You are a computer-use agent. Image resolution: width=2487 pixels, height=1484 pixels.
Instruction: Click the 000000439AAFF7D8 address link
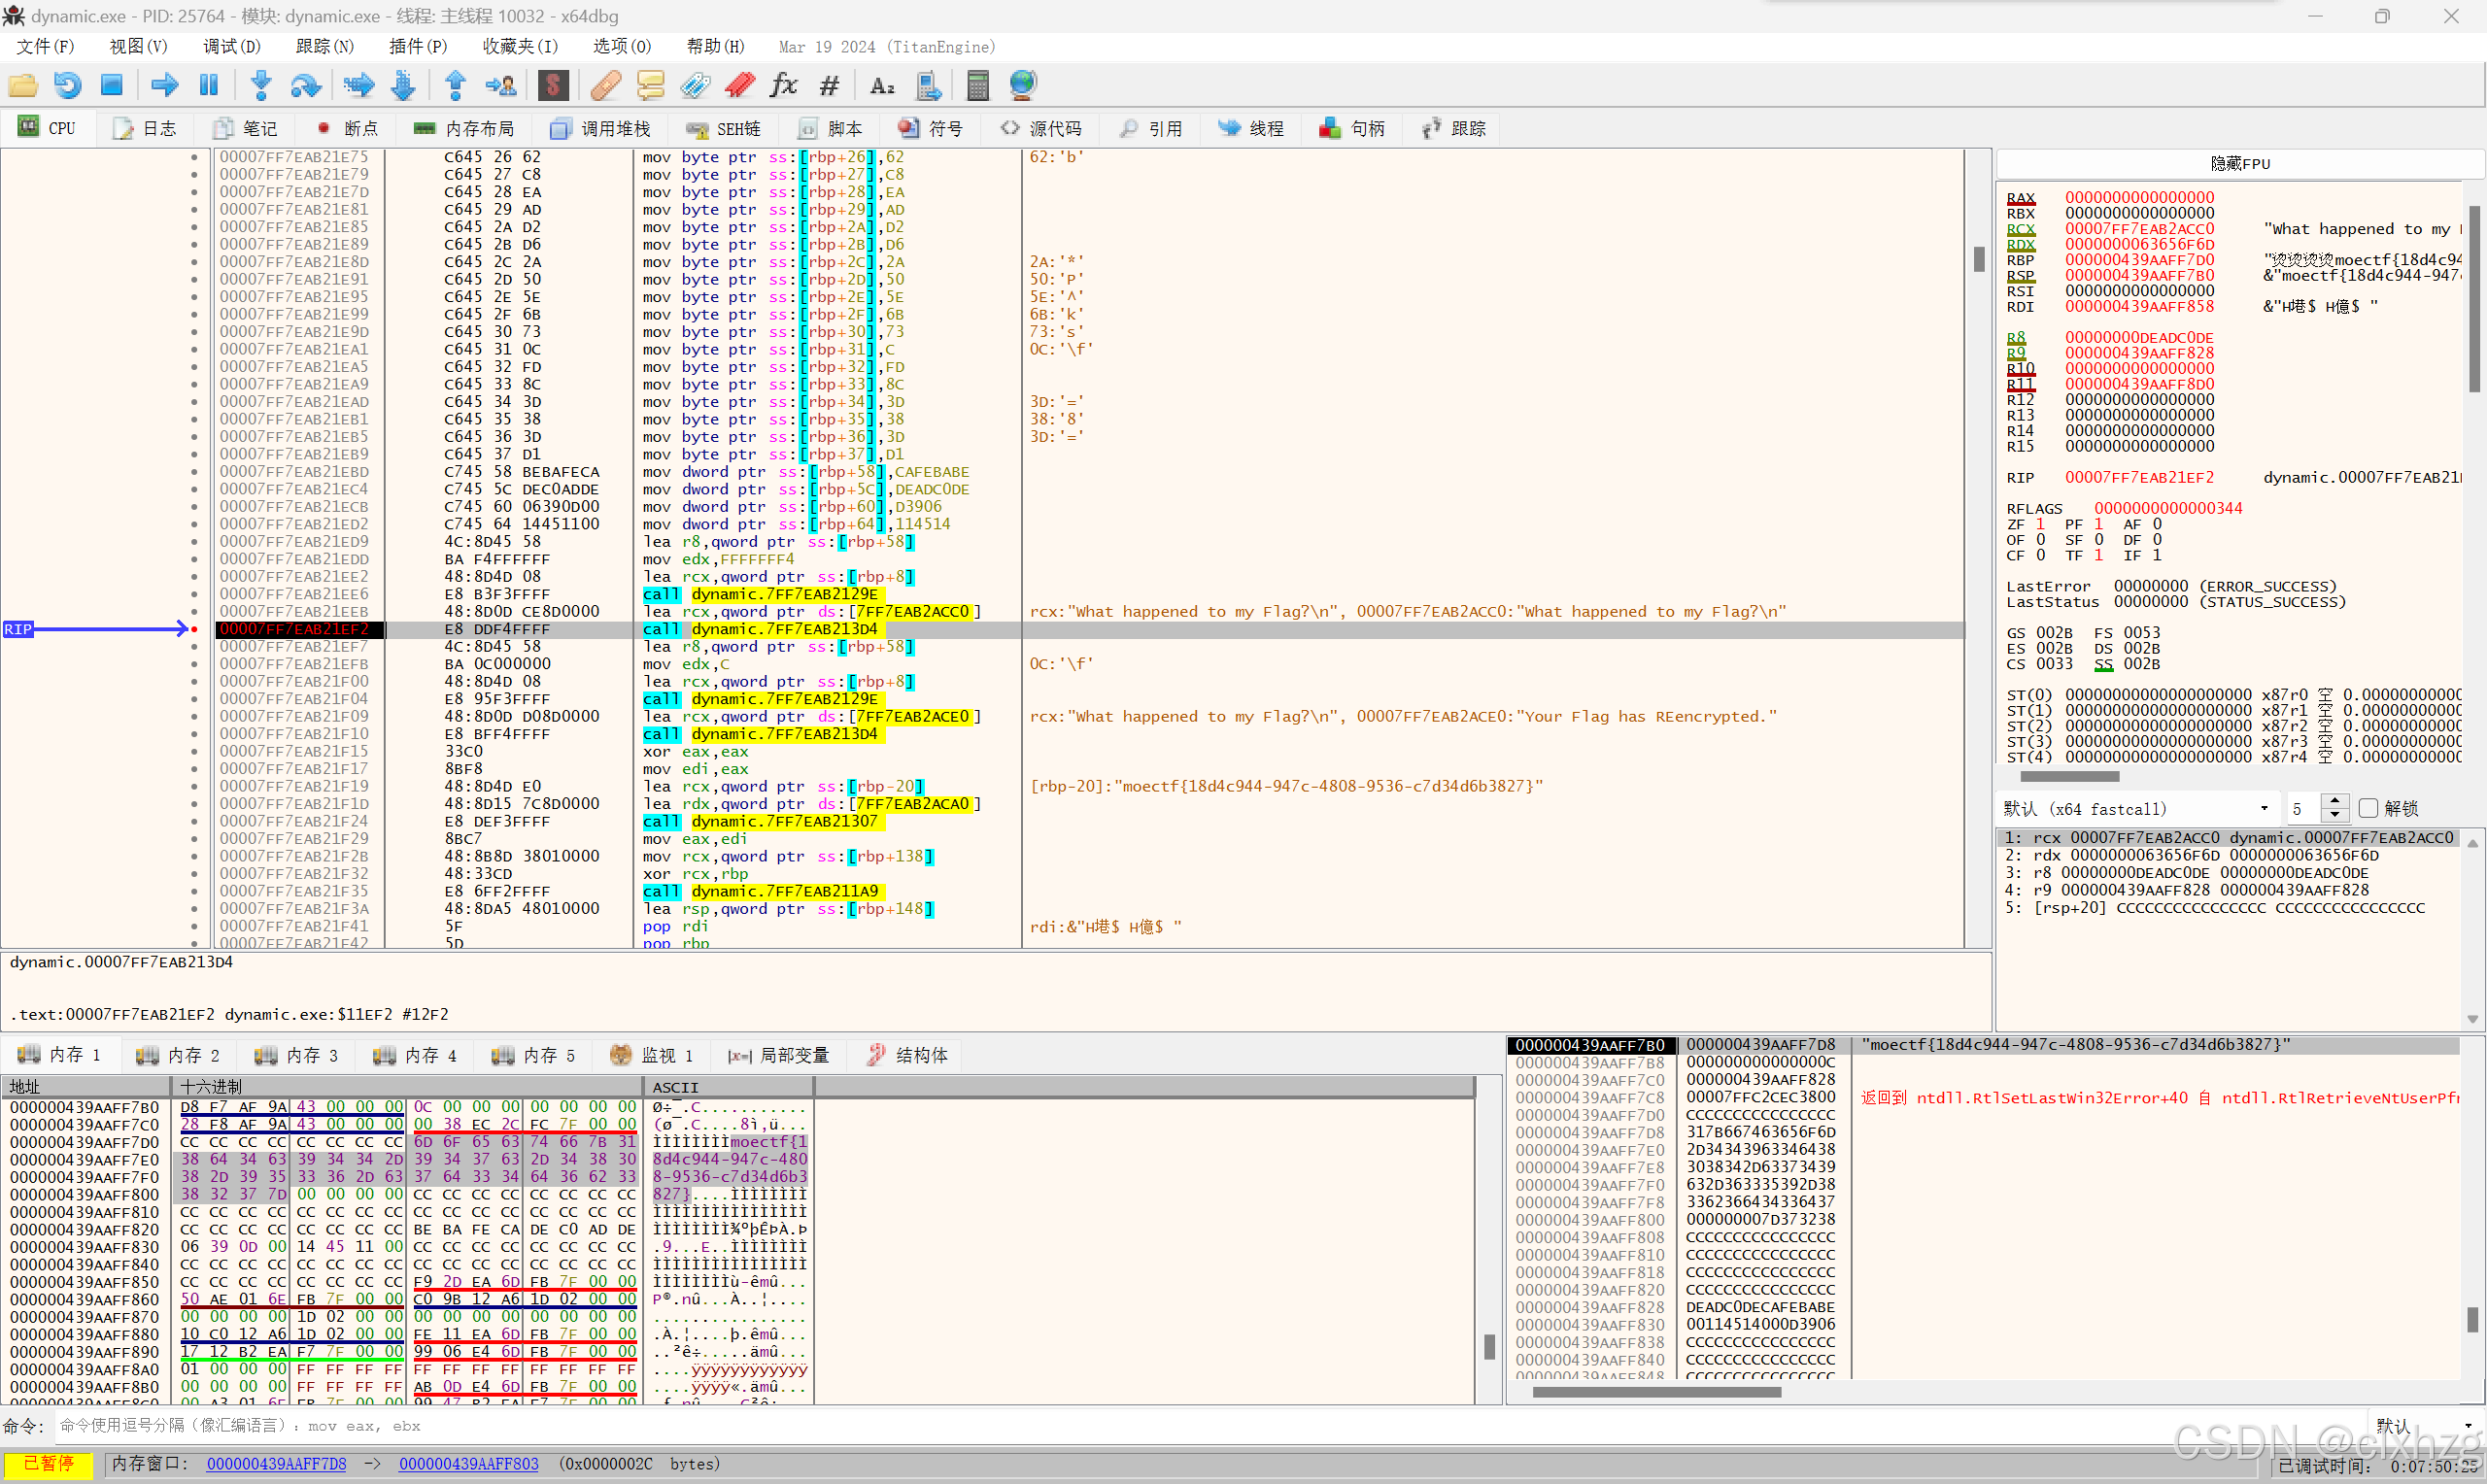[x=276, y=1464]
